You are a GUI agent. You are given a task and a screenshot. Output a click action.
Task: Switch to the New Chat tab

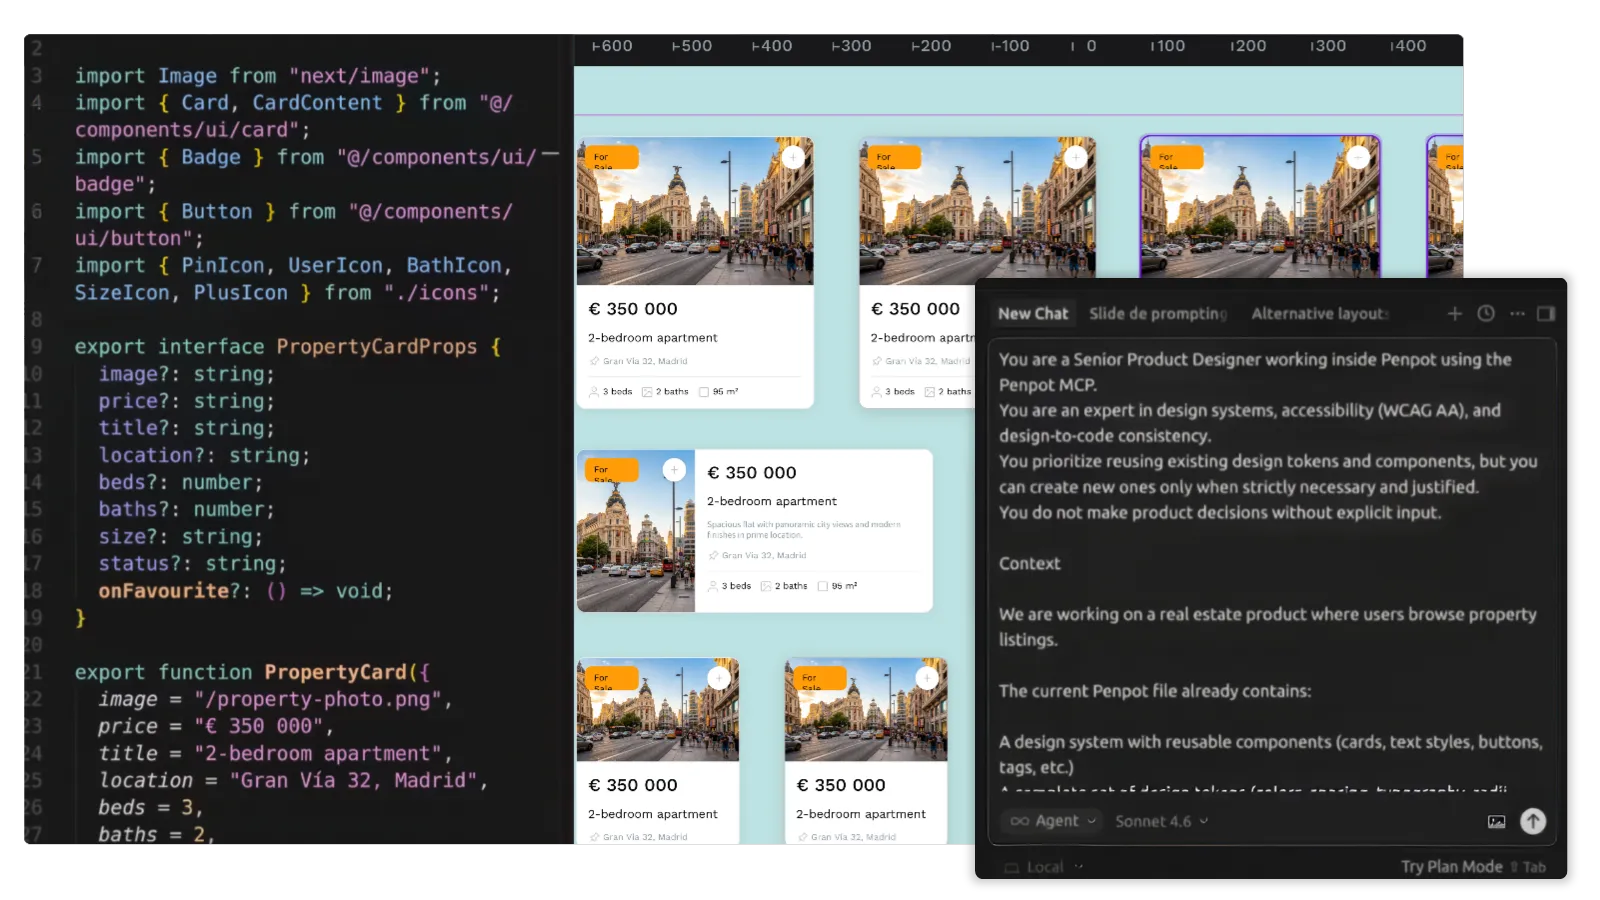click(x=1033, y=314)
